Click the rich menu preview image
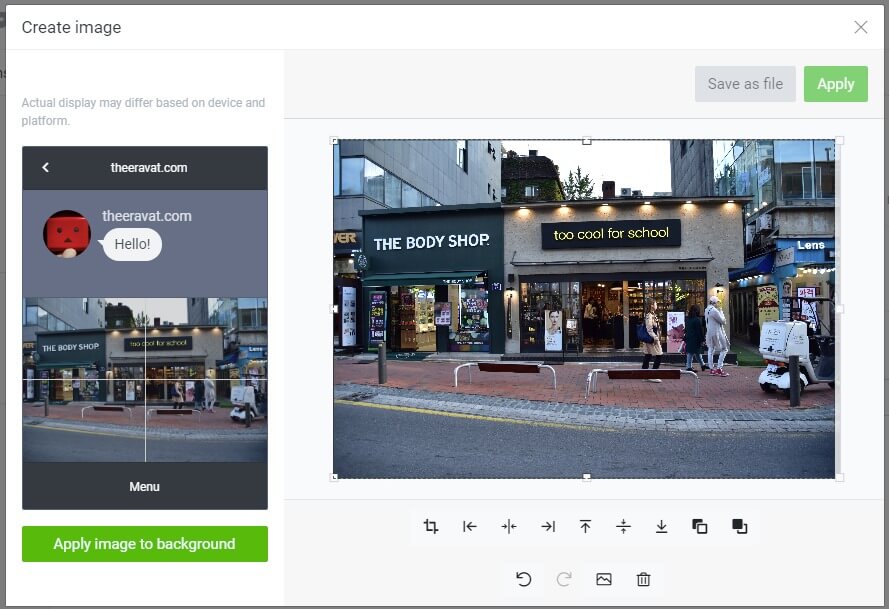The width and height of the screenshot is (889, 609). point(145,380)
